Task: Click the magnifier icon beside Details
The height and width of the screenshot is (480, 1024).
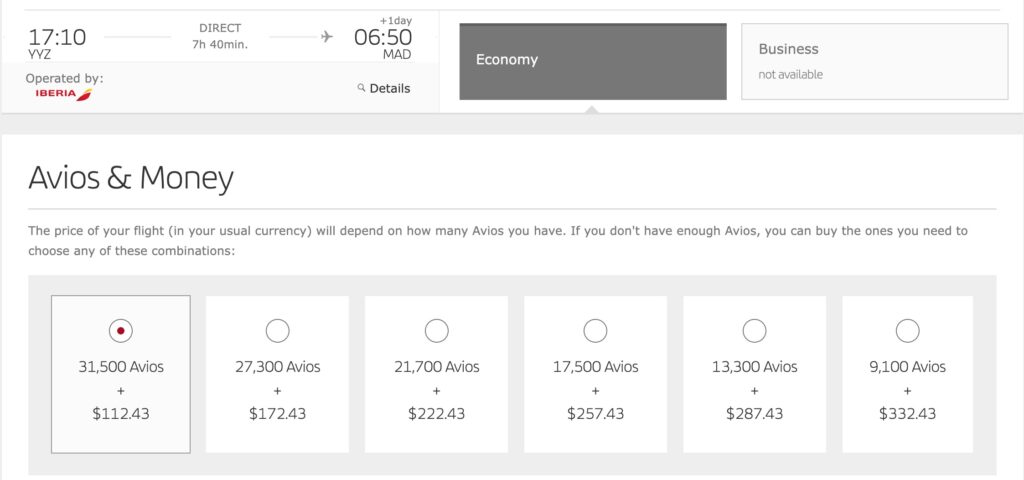Action: click(x=361, y=88)
